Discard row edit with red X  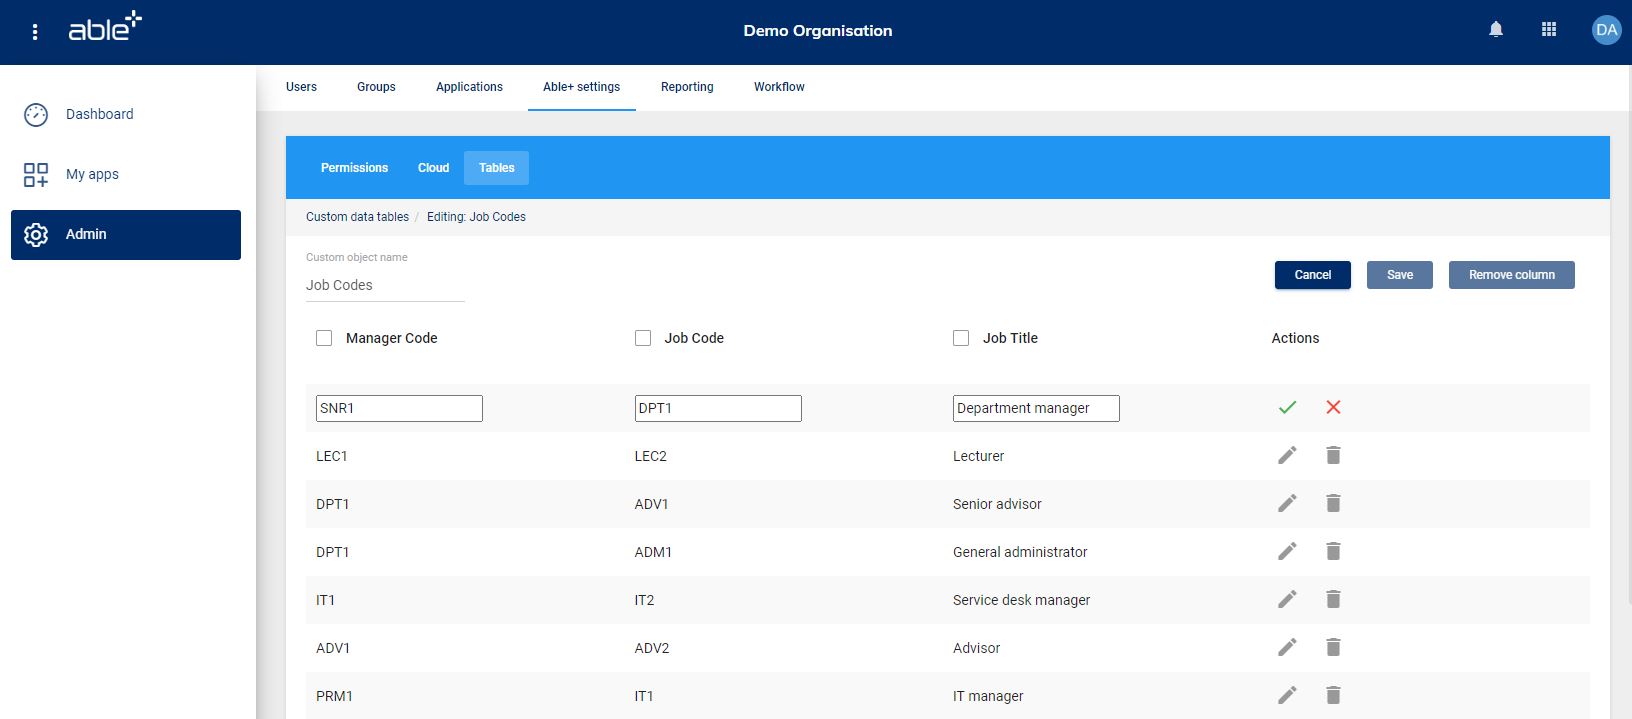click(1333, 407)
